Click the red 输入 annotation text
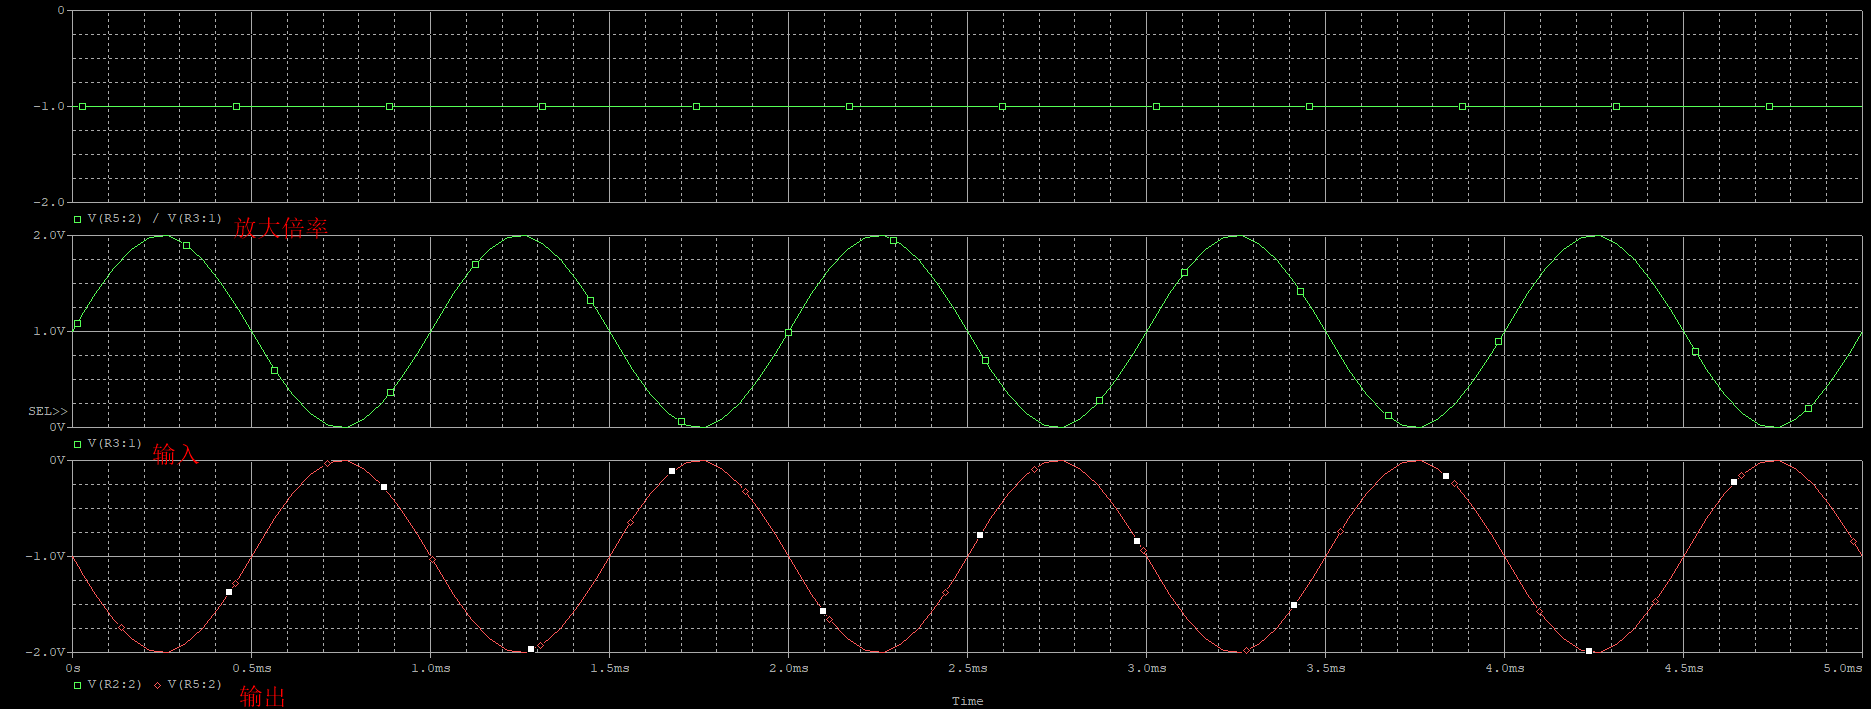Screen dimensions: 1871x709 (x=176, y=454)
